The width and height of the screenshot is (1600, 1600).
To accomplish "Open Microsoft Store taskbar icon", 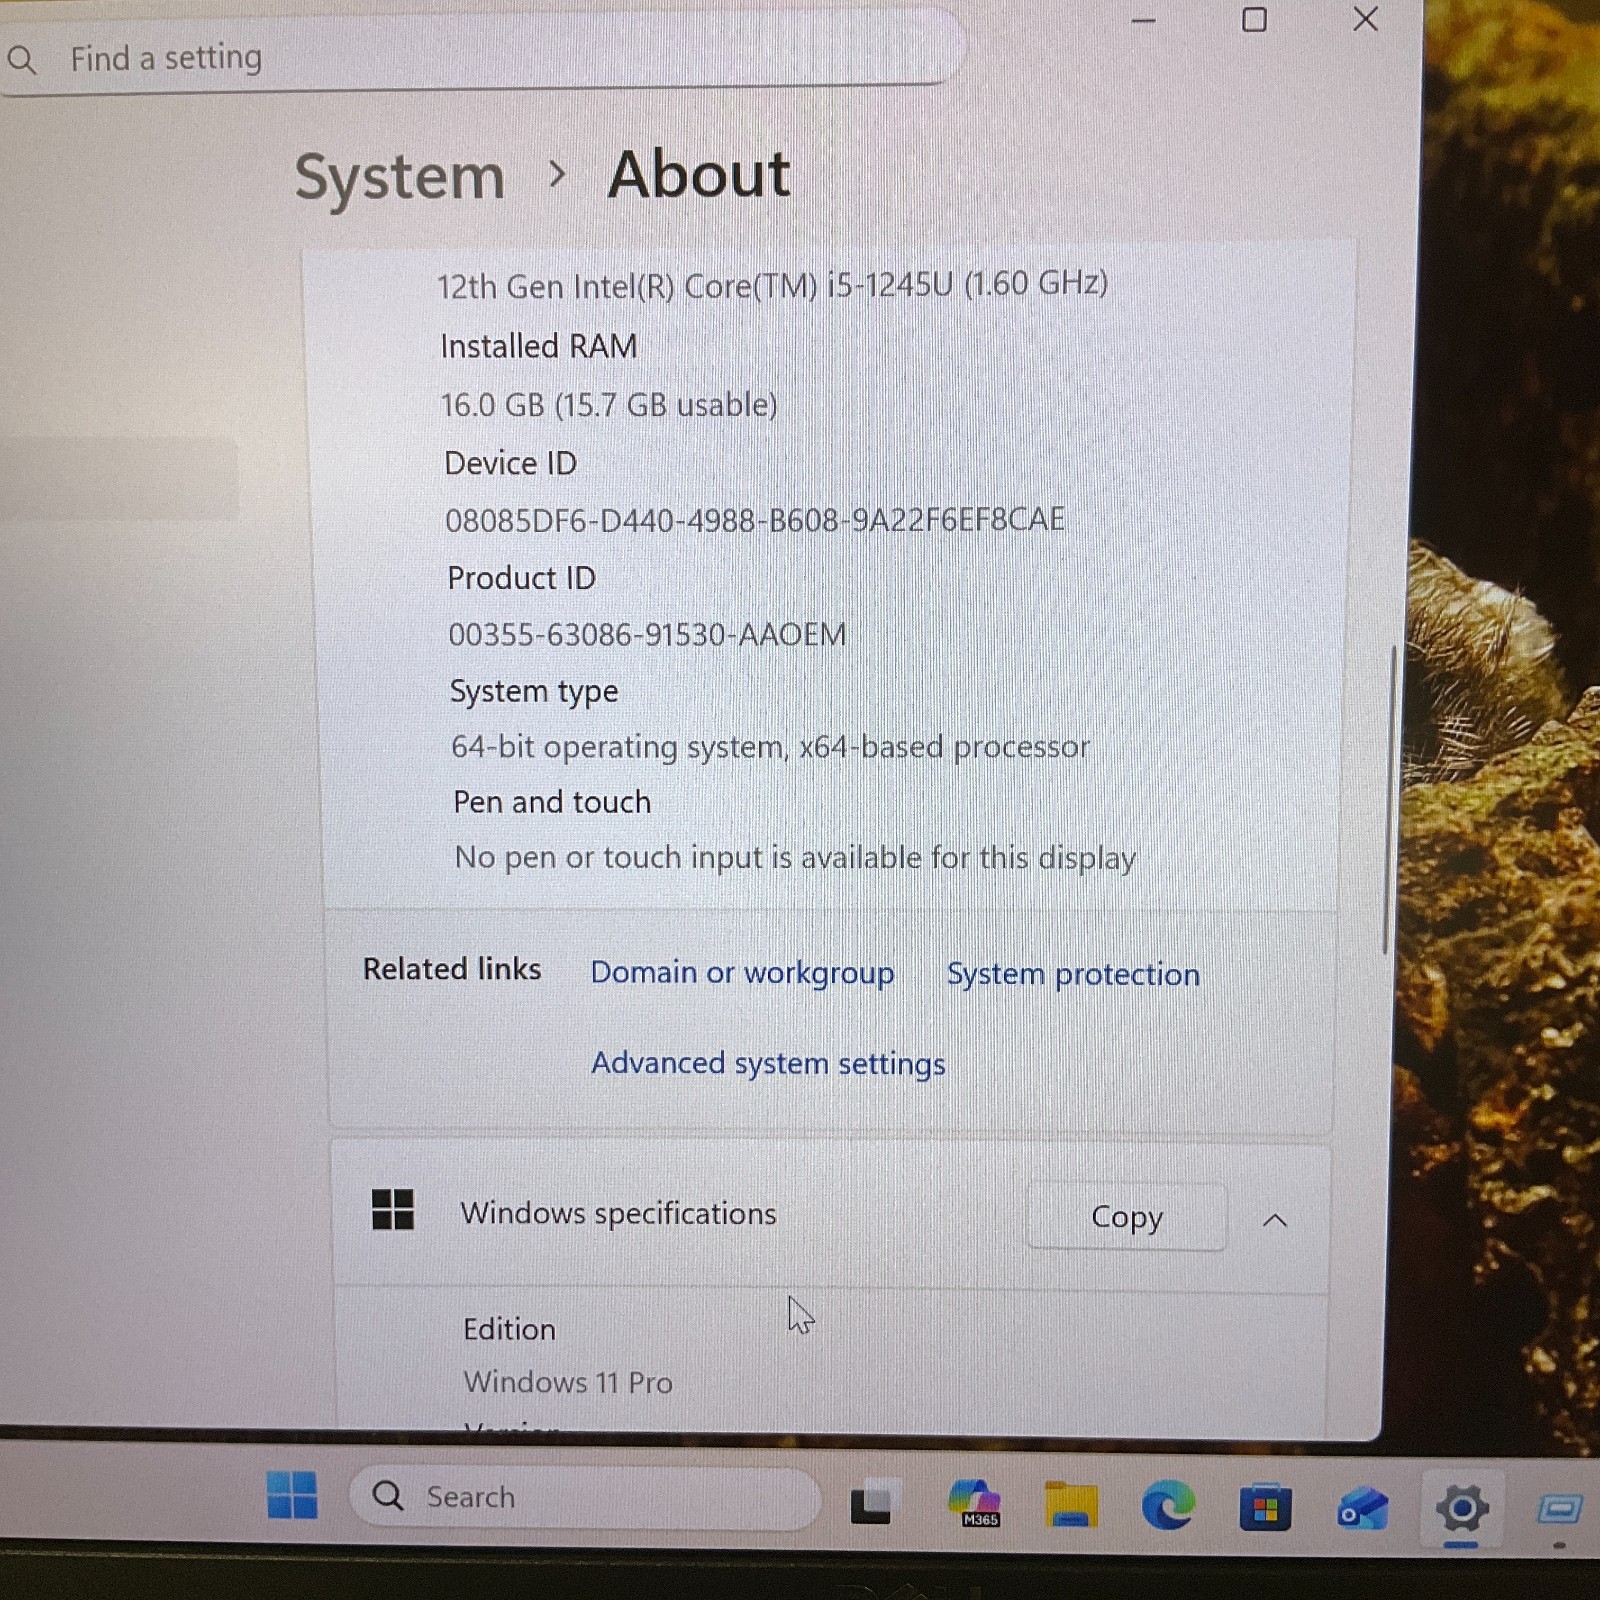I will [x=1265, y=1507].
